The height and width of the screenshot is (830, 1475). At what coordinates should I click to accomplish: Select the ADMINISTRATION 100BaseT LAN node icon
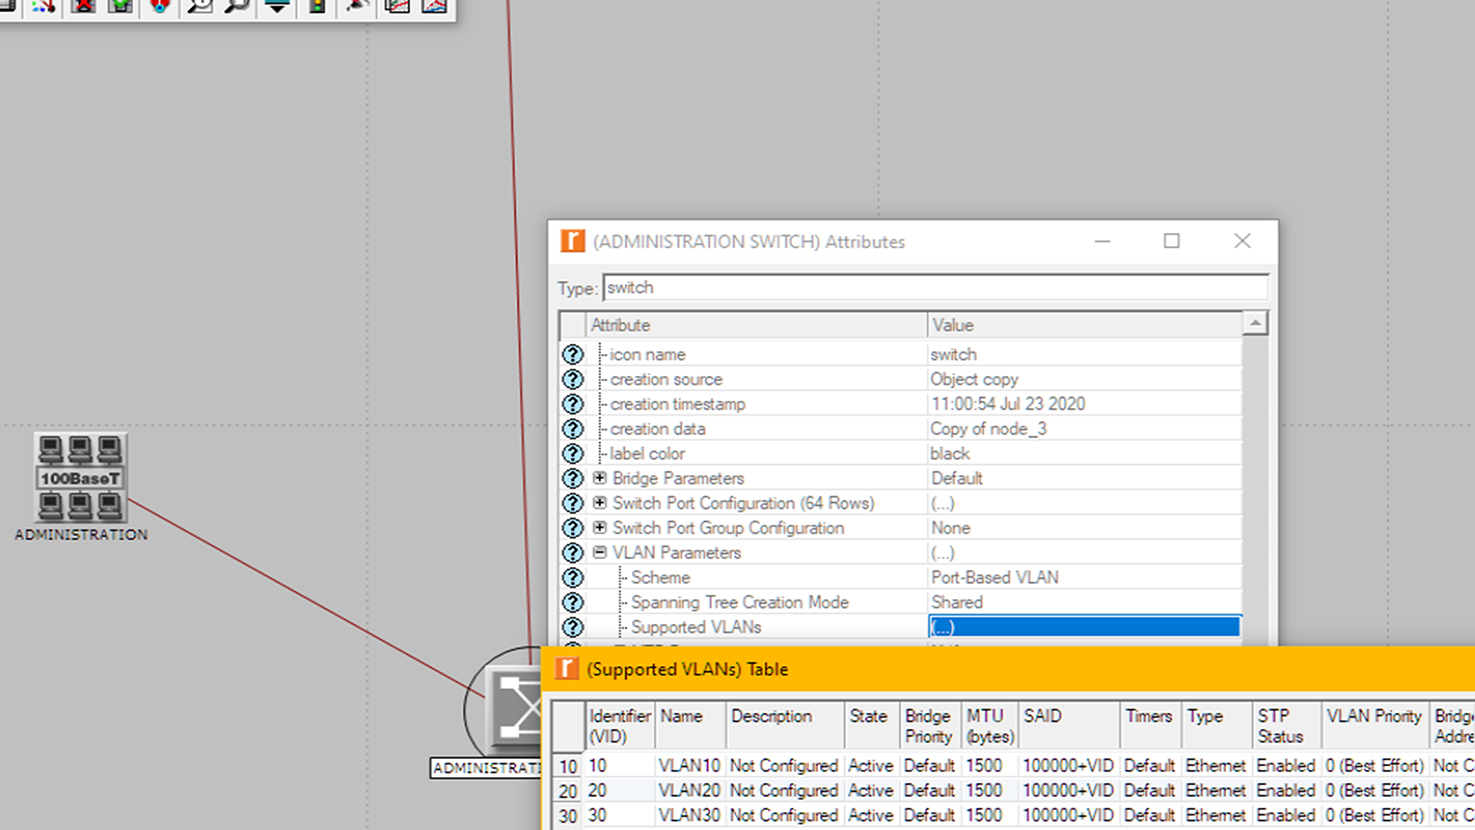pyautogui.click(x=80, y=478)
